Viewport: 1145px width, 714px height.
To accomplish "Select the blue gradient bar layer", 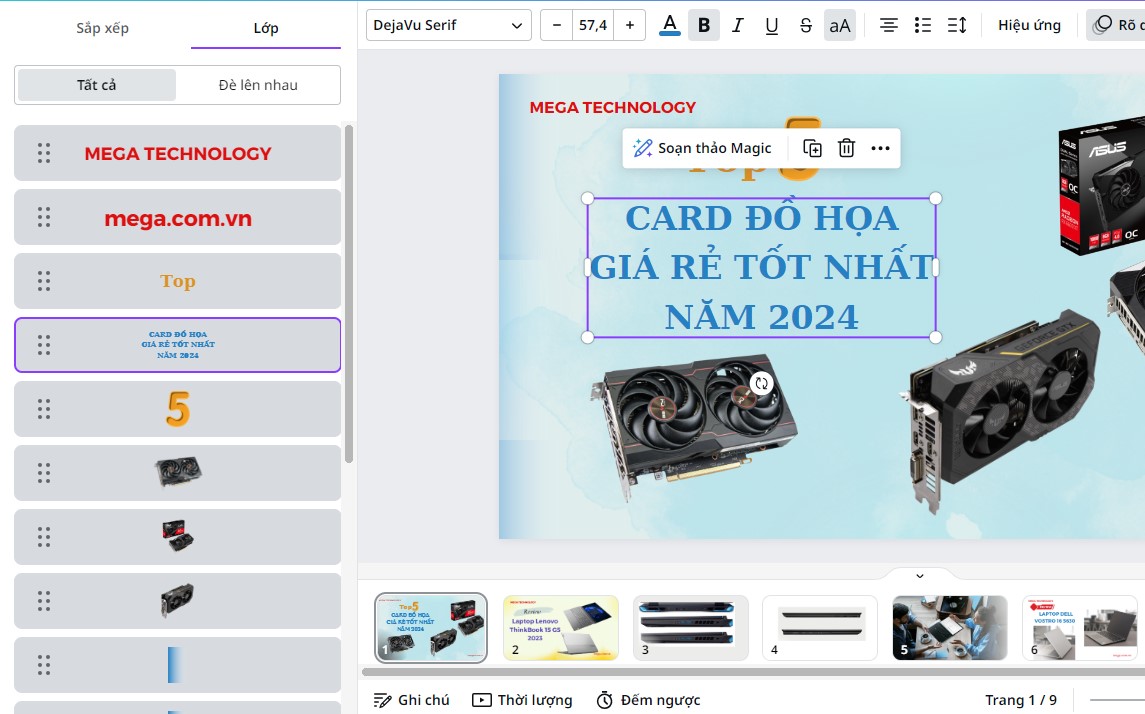I will (x=177, y=665).
